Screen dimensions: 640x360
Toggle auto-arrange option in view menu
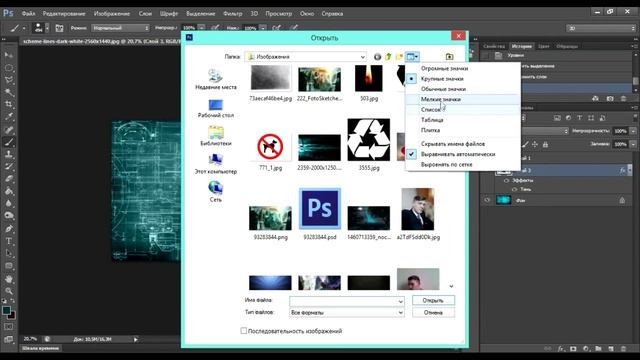pyautogui.click(x=458, y=154)
